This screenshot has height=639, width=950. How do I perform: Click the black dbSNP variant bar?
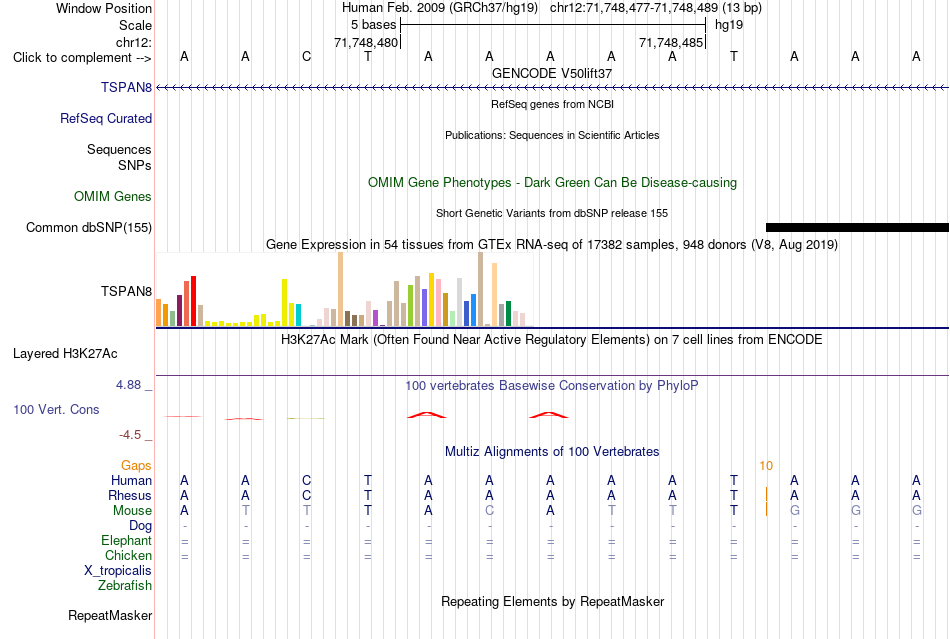coord(857,228)
